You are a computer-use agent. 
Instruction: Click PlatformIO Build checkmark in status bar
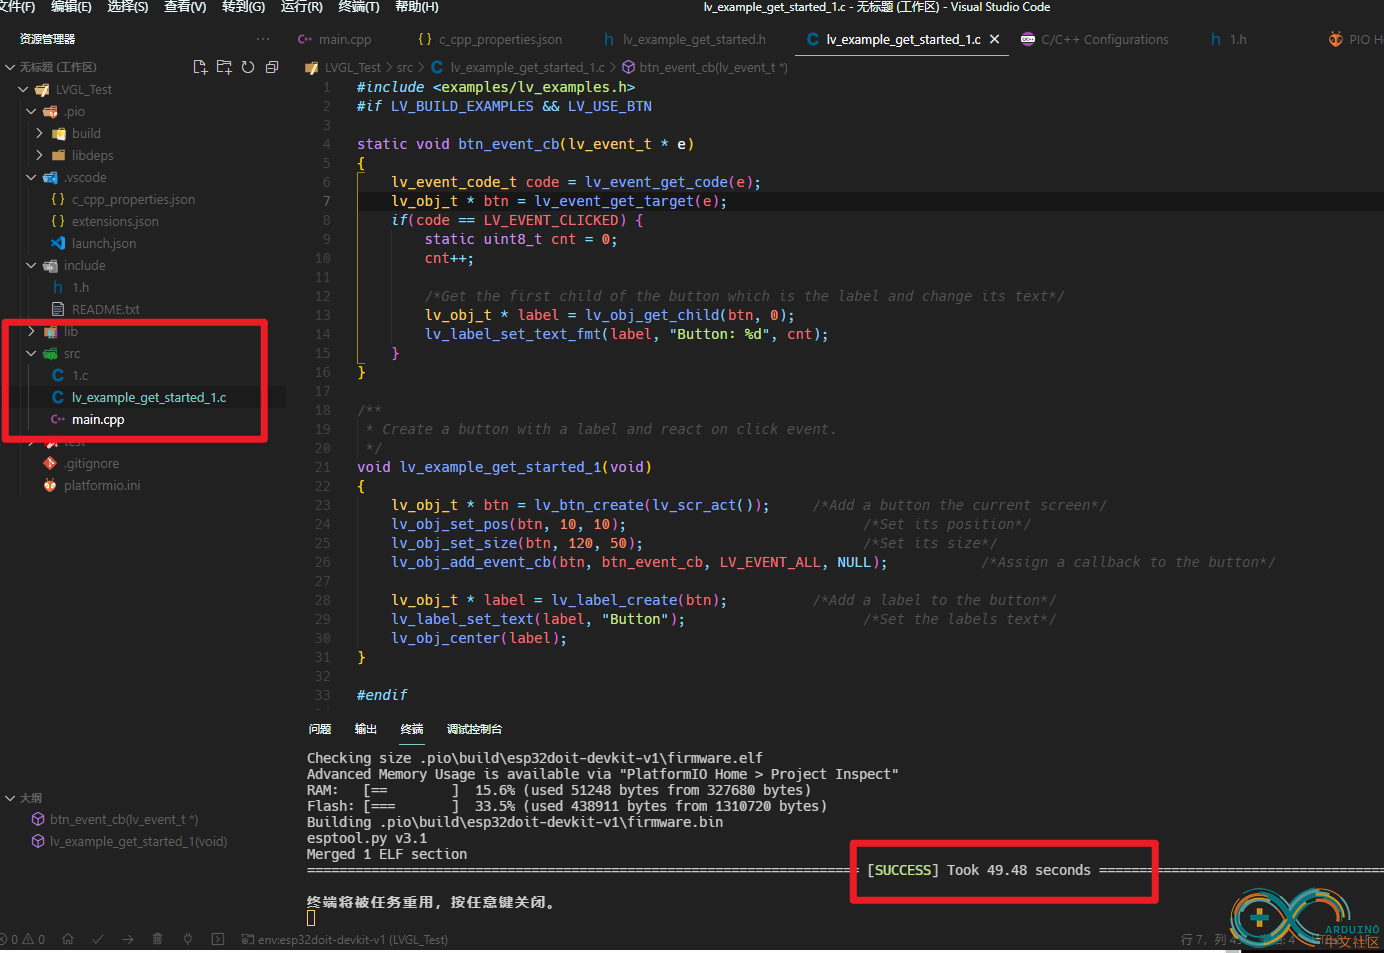point(98,939)
